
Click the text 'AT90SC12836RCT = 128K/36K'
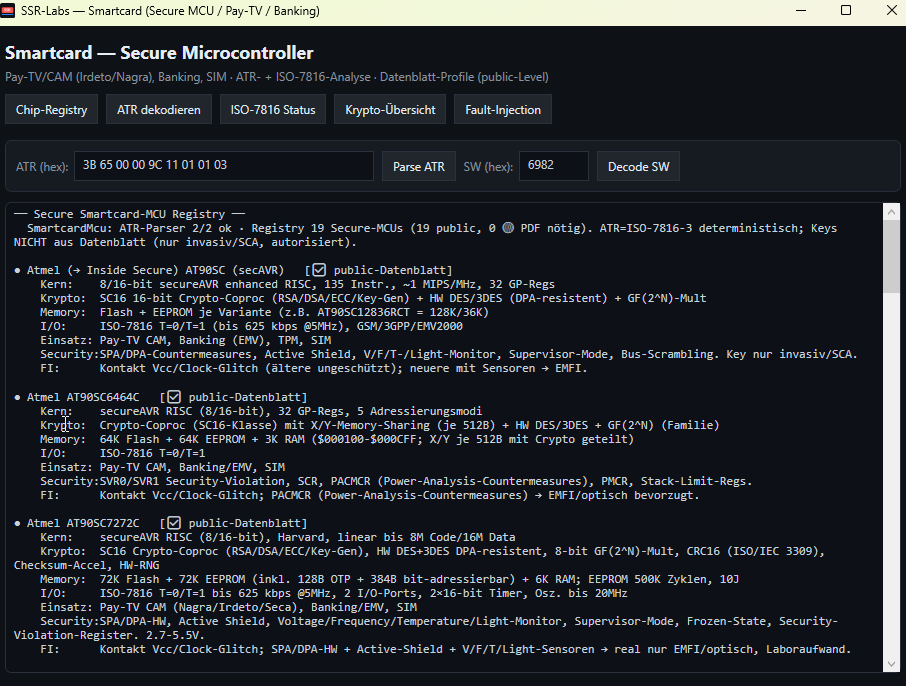403,312
